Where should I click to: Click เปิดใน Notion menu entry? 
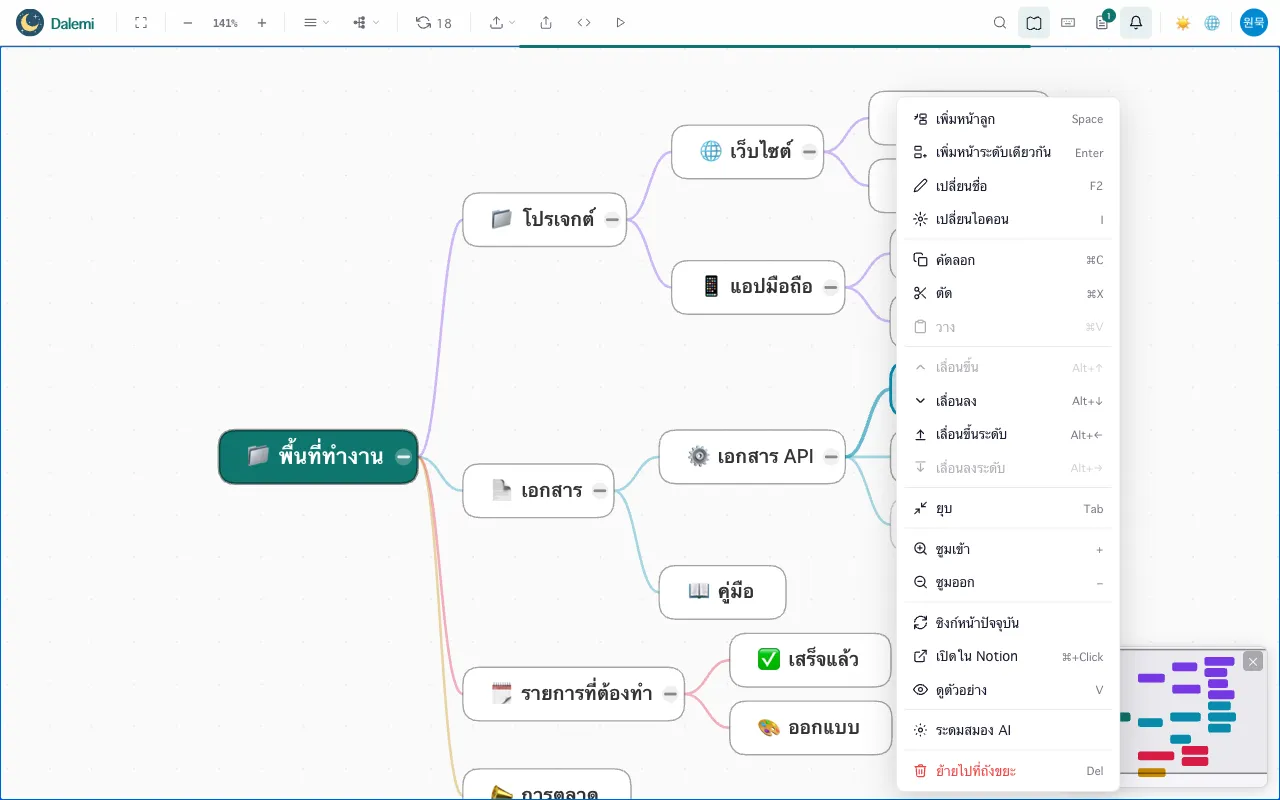click(x=1008, y=656)
